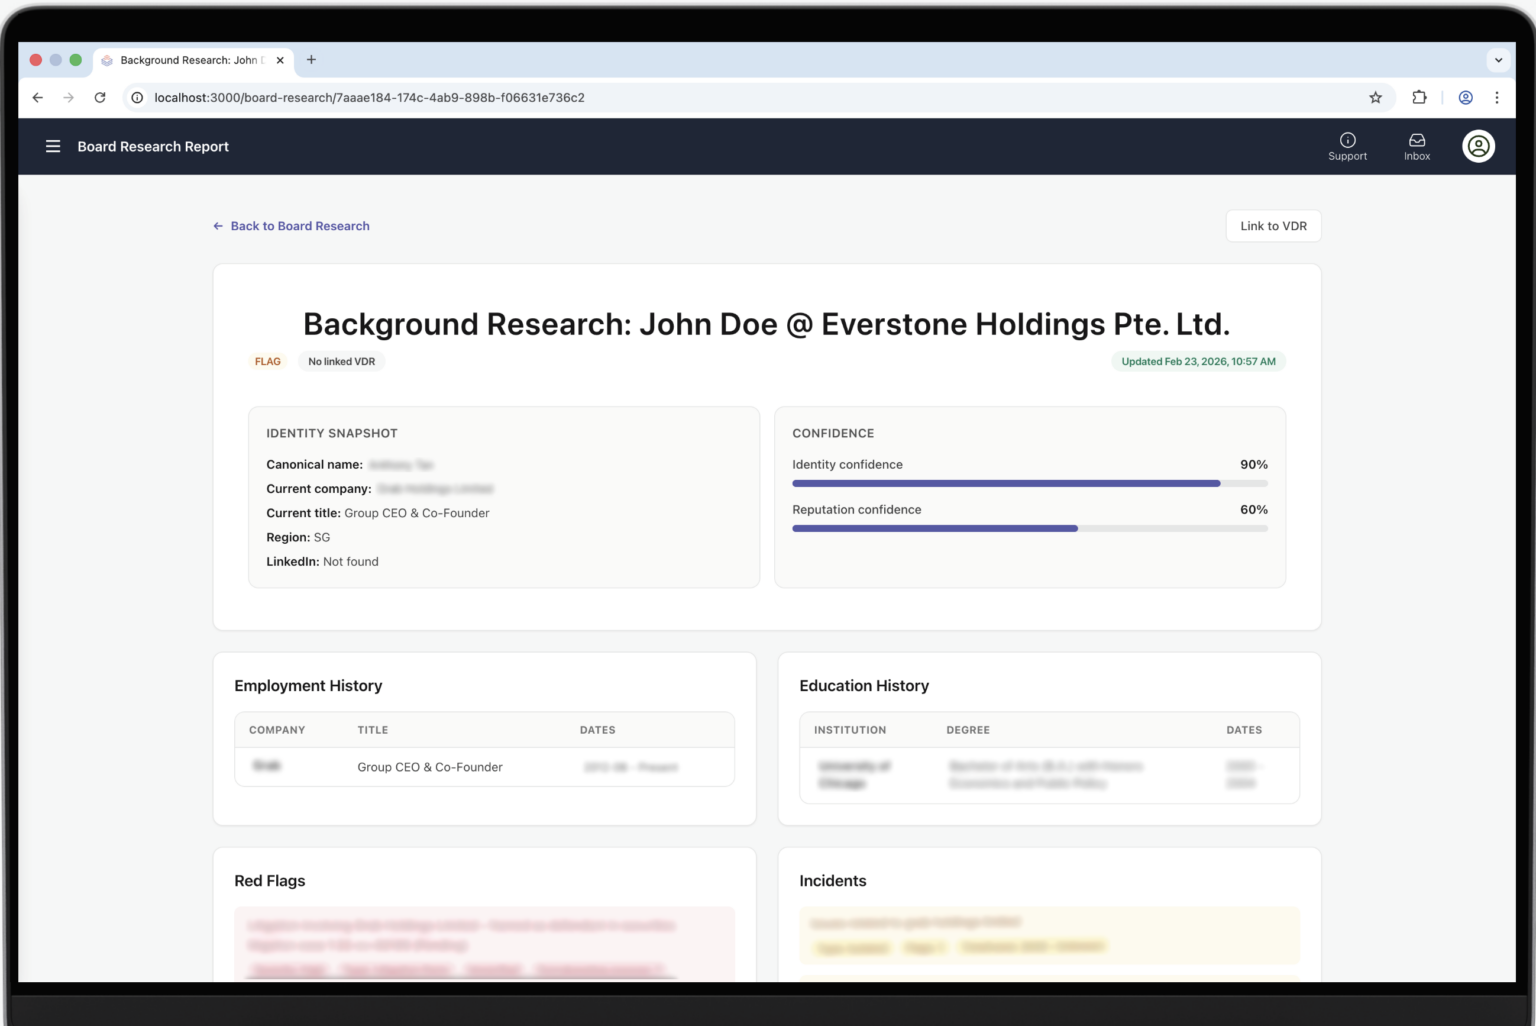Open Chrome three-dot menu
This screenshot has height=1026, width=1536.
click(x=1496, y=98)
